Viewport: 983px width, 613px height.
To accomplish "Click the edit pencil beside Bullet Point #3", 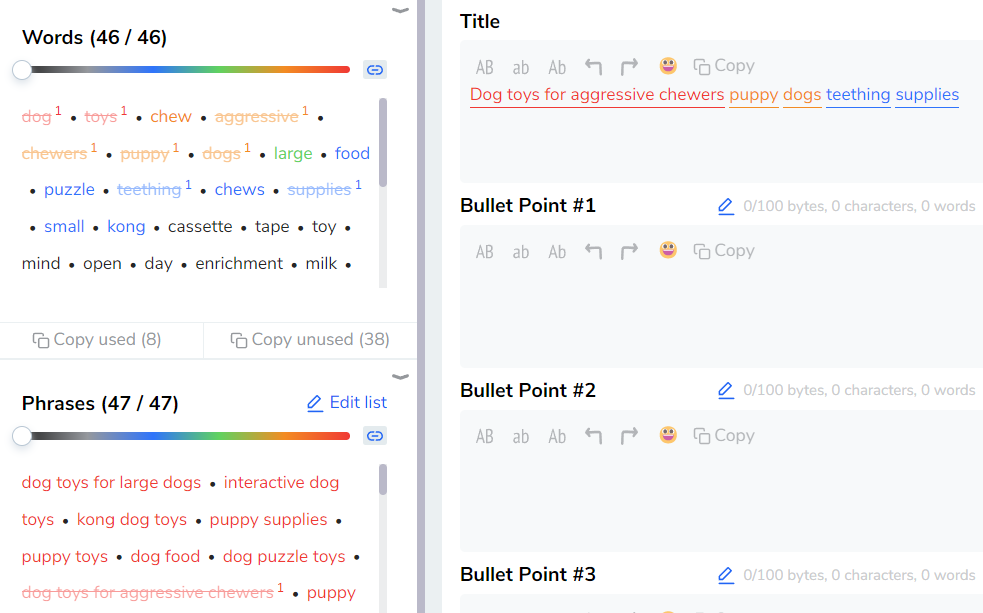I will pos(726,576).
